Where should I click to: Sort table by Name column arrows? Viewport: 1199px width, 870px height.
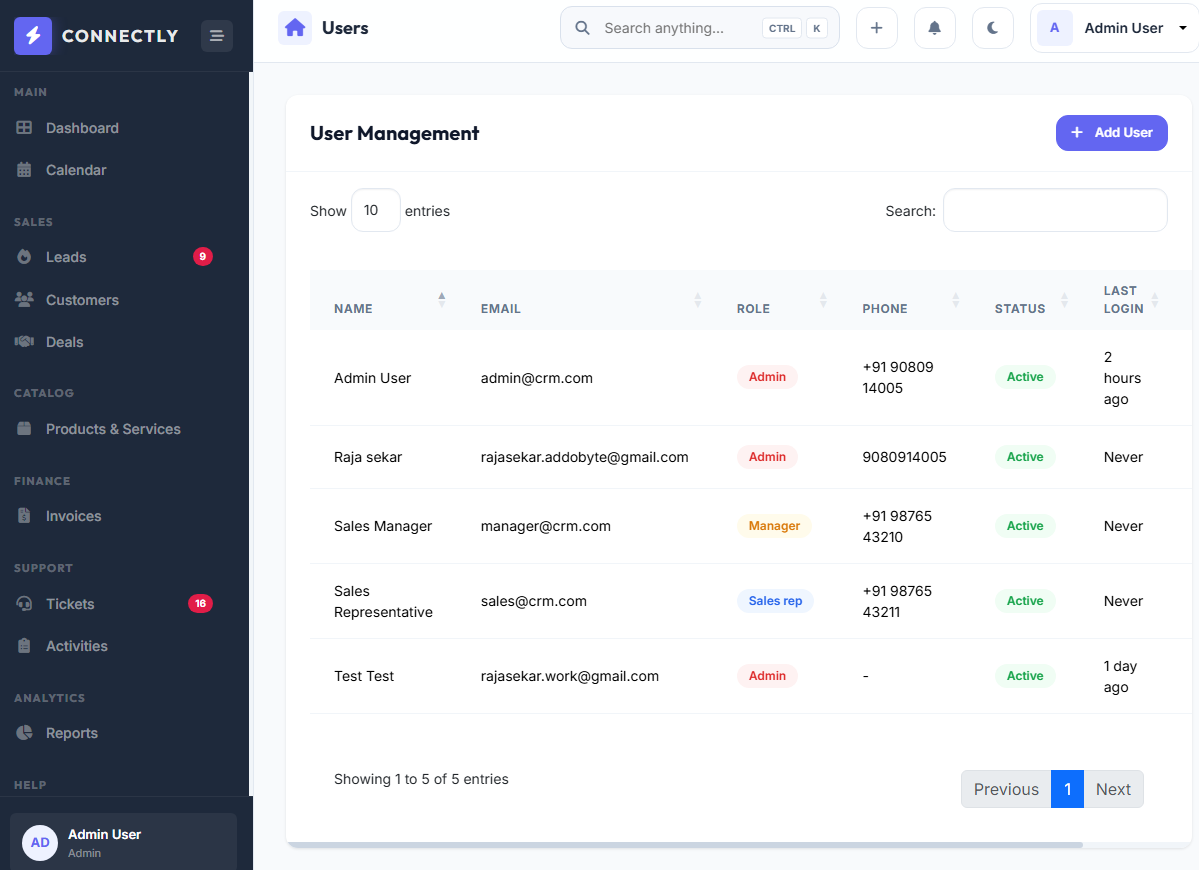[x=441, y=300]
